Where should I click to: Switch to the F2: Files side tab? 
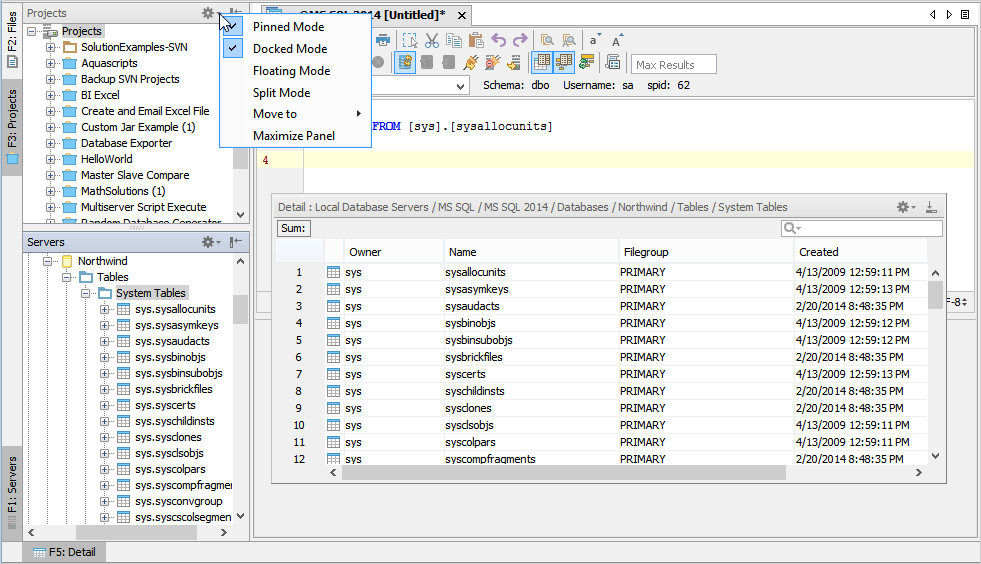[12, 40]
